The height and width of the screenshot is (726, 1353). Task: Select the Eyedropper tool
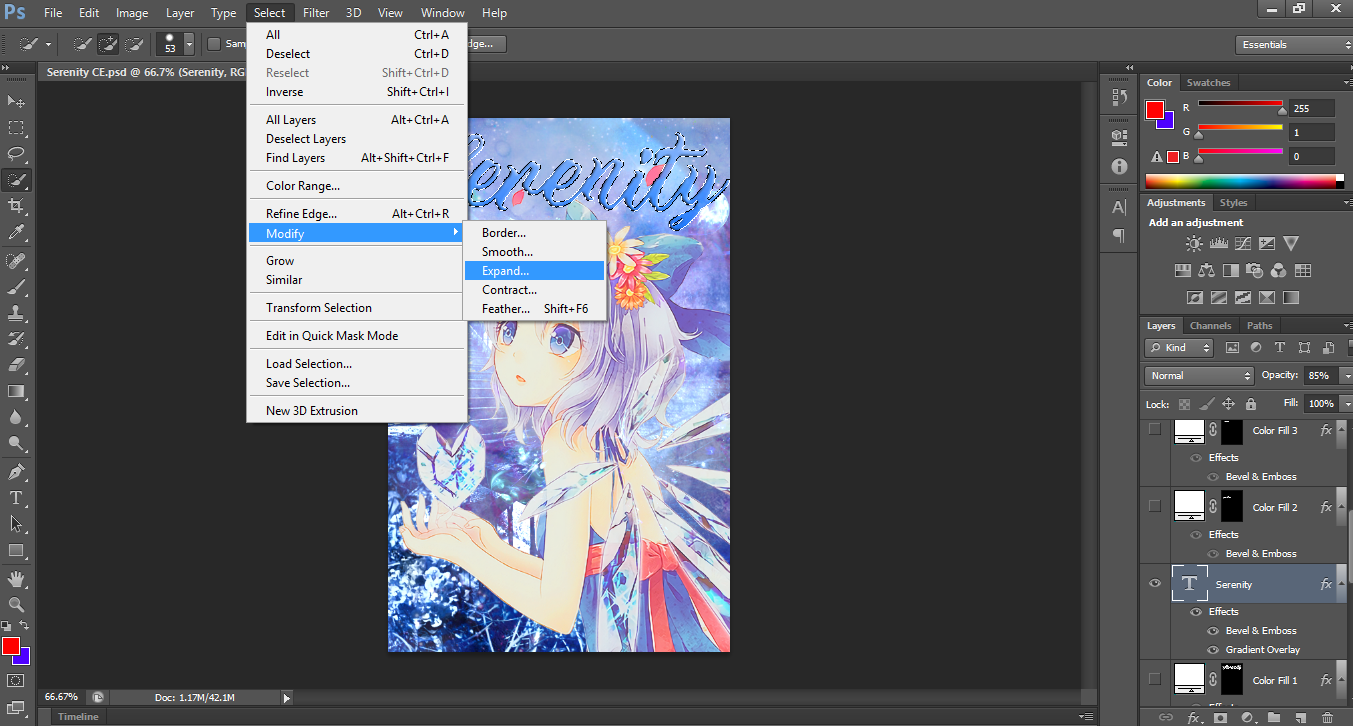point(17,232)
